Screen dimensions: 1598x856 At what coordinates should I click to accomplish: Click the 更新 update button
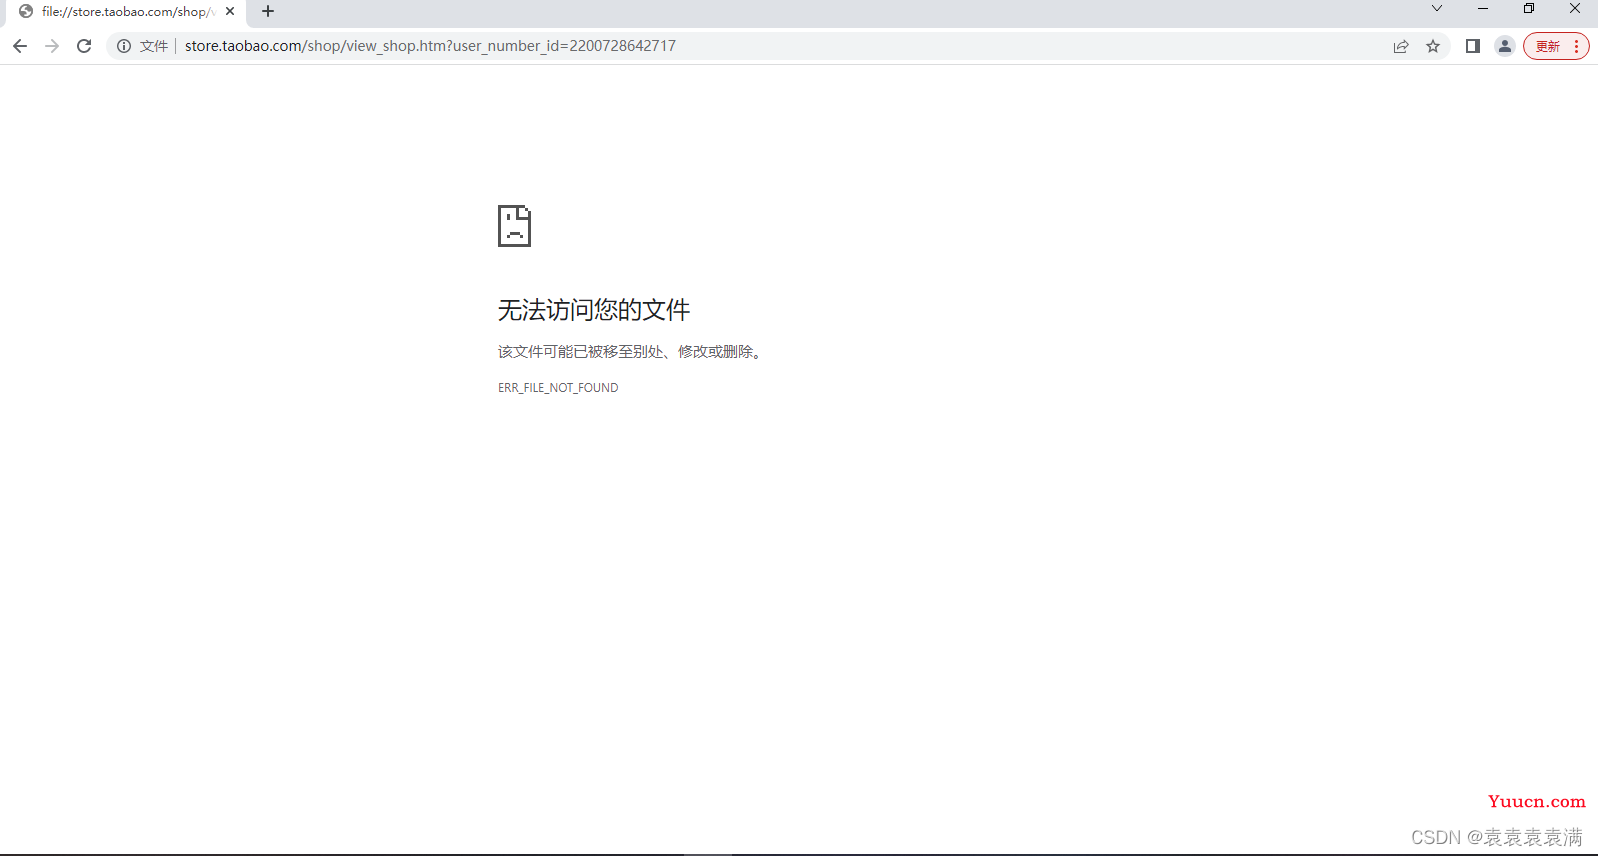[x=1548, y=46]
